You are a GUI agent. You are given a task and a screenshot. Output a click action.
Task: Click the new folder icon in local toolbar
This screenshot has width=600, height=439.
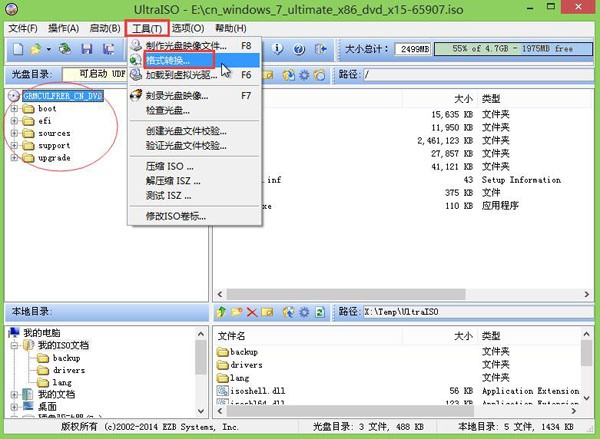coord(236,312)
